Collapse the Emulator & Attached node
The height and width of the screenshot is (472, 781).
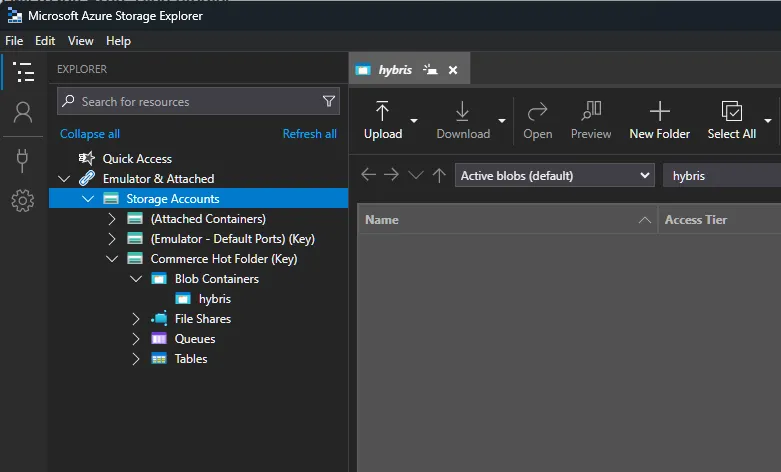tap(64, 178)
